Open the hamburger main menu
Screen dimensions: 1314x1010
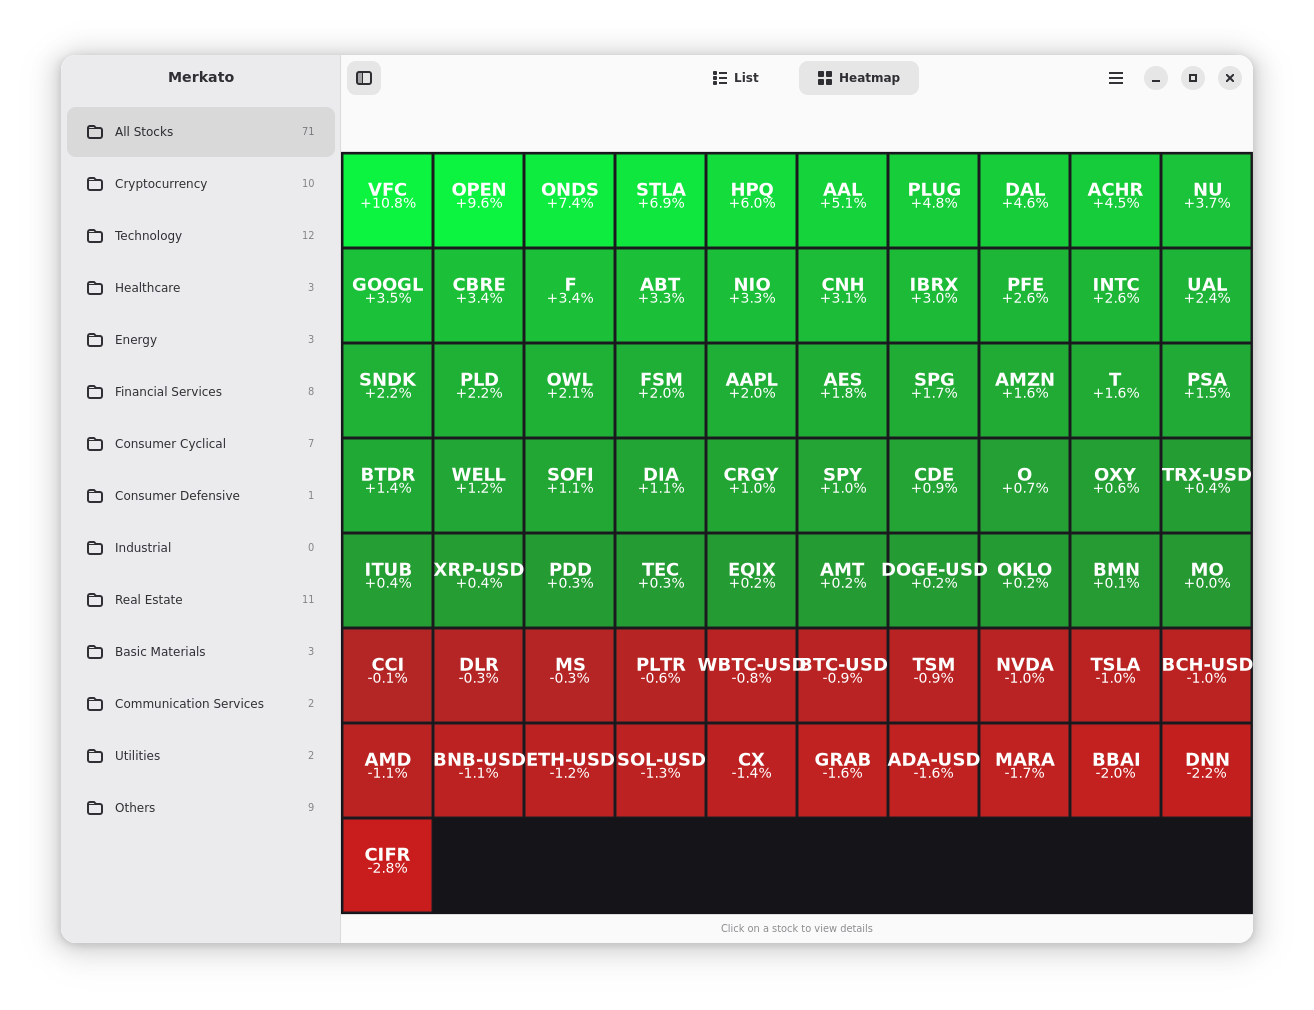tap(1116, 78)
